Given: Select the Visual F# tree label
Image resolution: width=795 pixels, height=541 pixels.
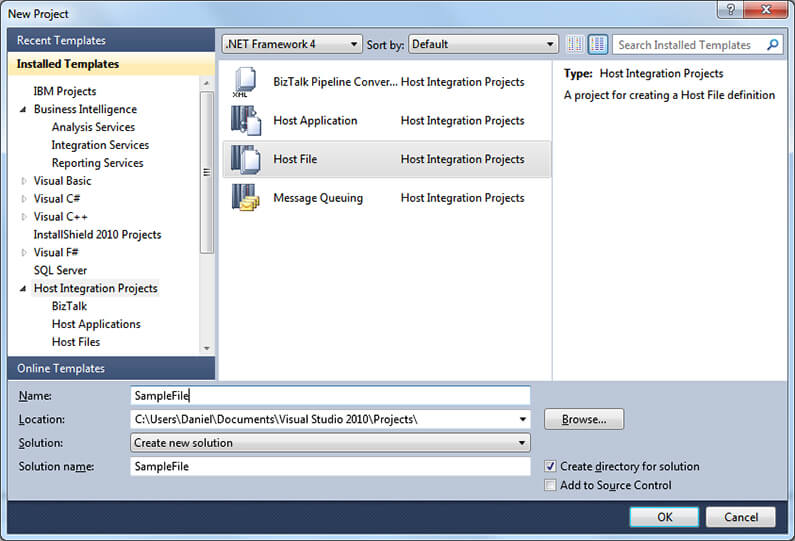Looking at the screenshot, I should tap(56, 253).
